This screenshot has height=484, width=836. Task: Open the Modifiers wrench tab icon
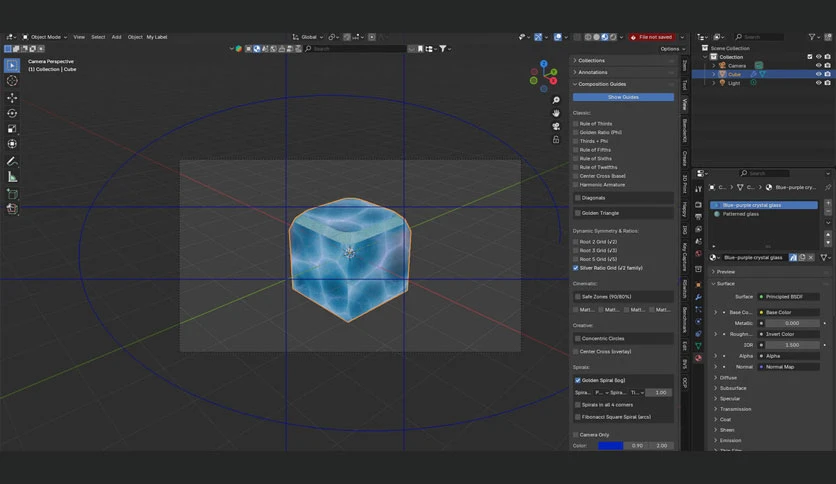click(698, 297)
